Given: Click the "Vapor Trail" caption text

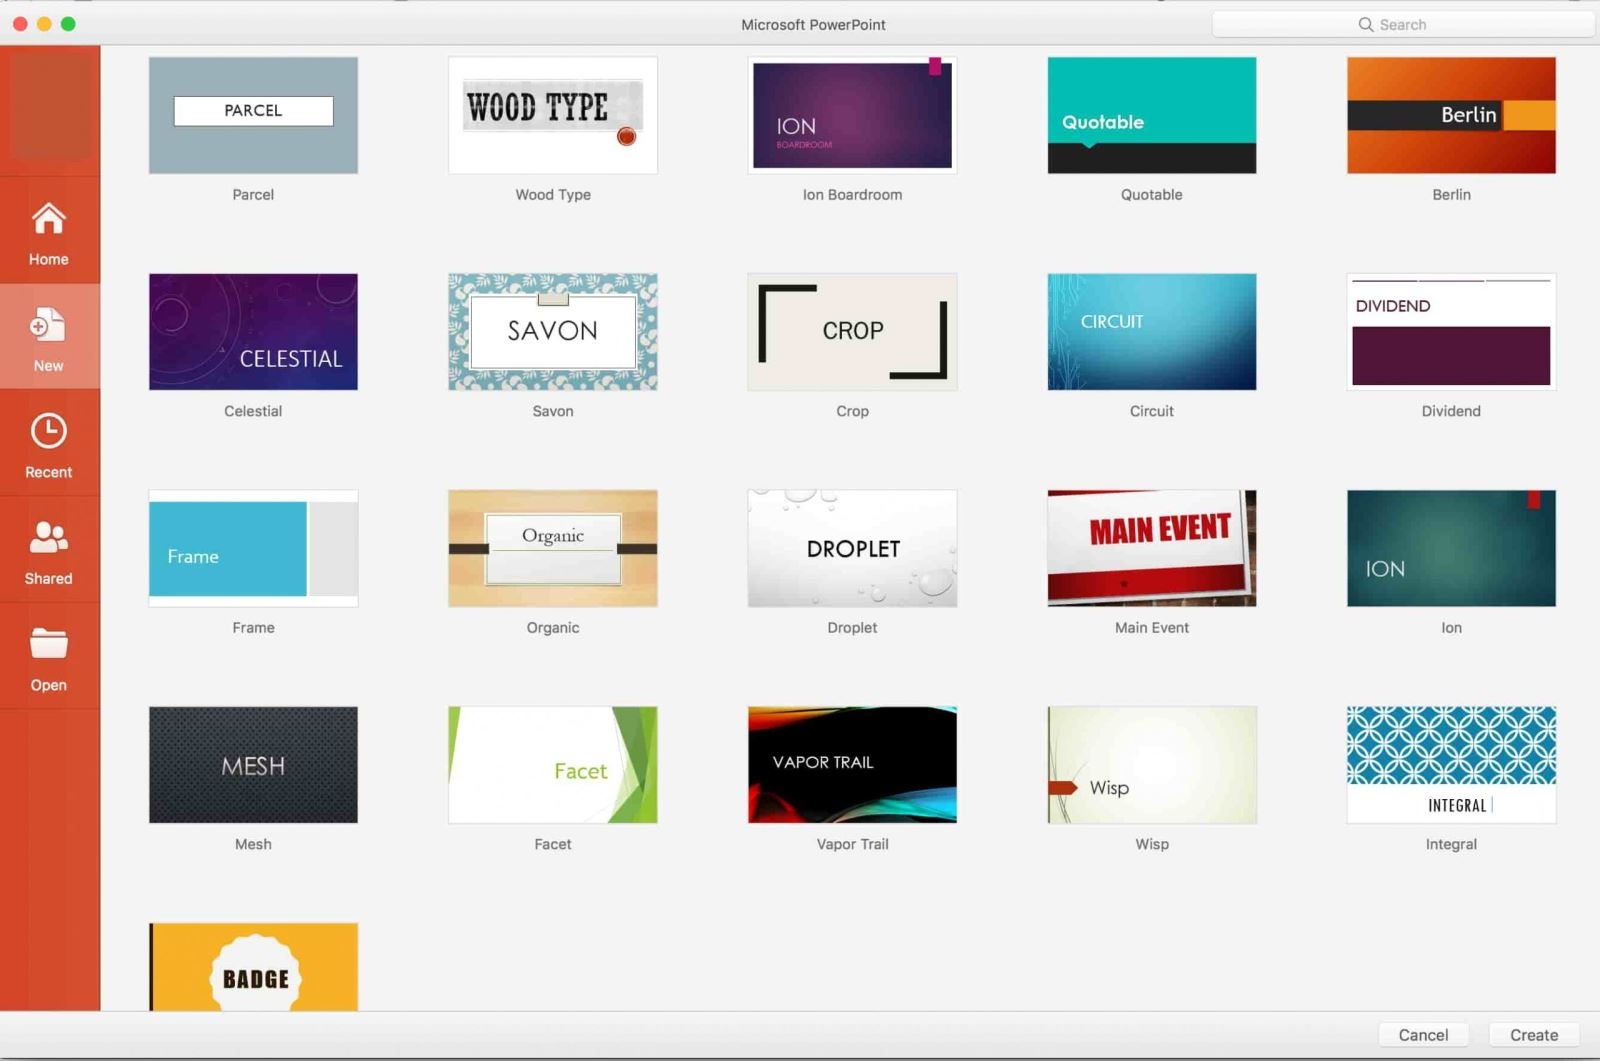Looking at the screenshot, I should coord(852,844).
